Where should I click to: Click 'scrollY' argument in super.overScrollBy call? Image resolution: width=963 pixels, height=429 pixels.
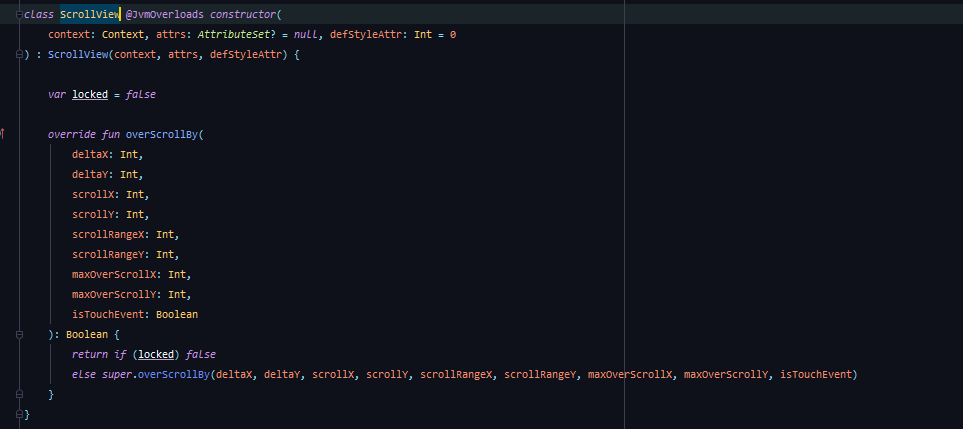(388, 374)
